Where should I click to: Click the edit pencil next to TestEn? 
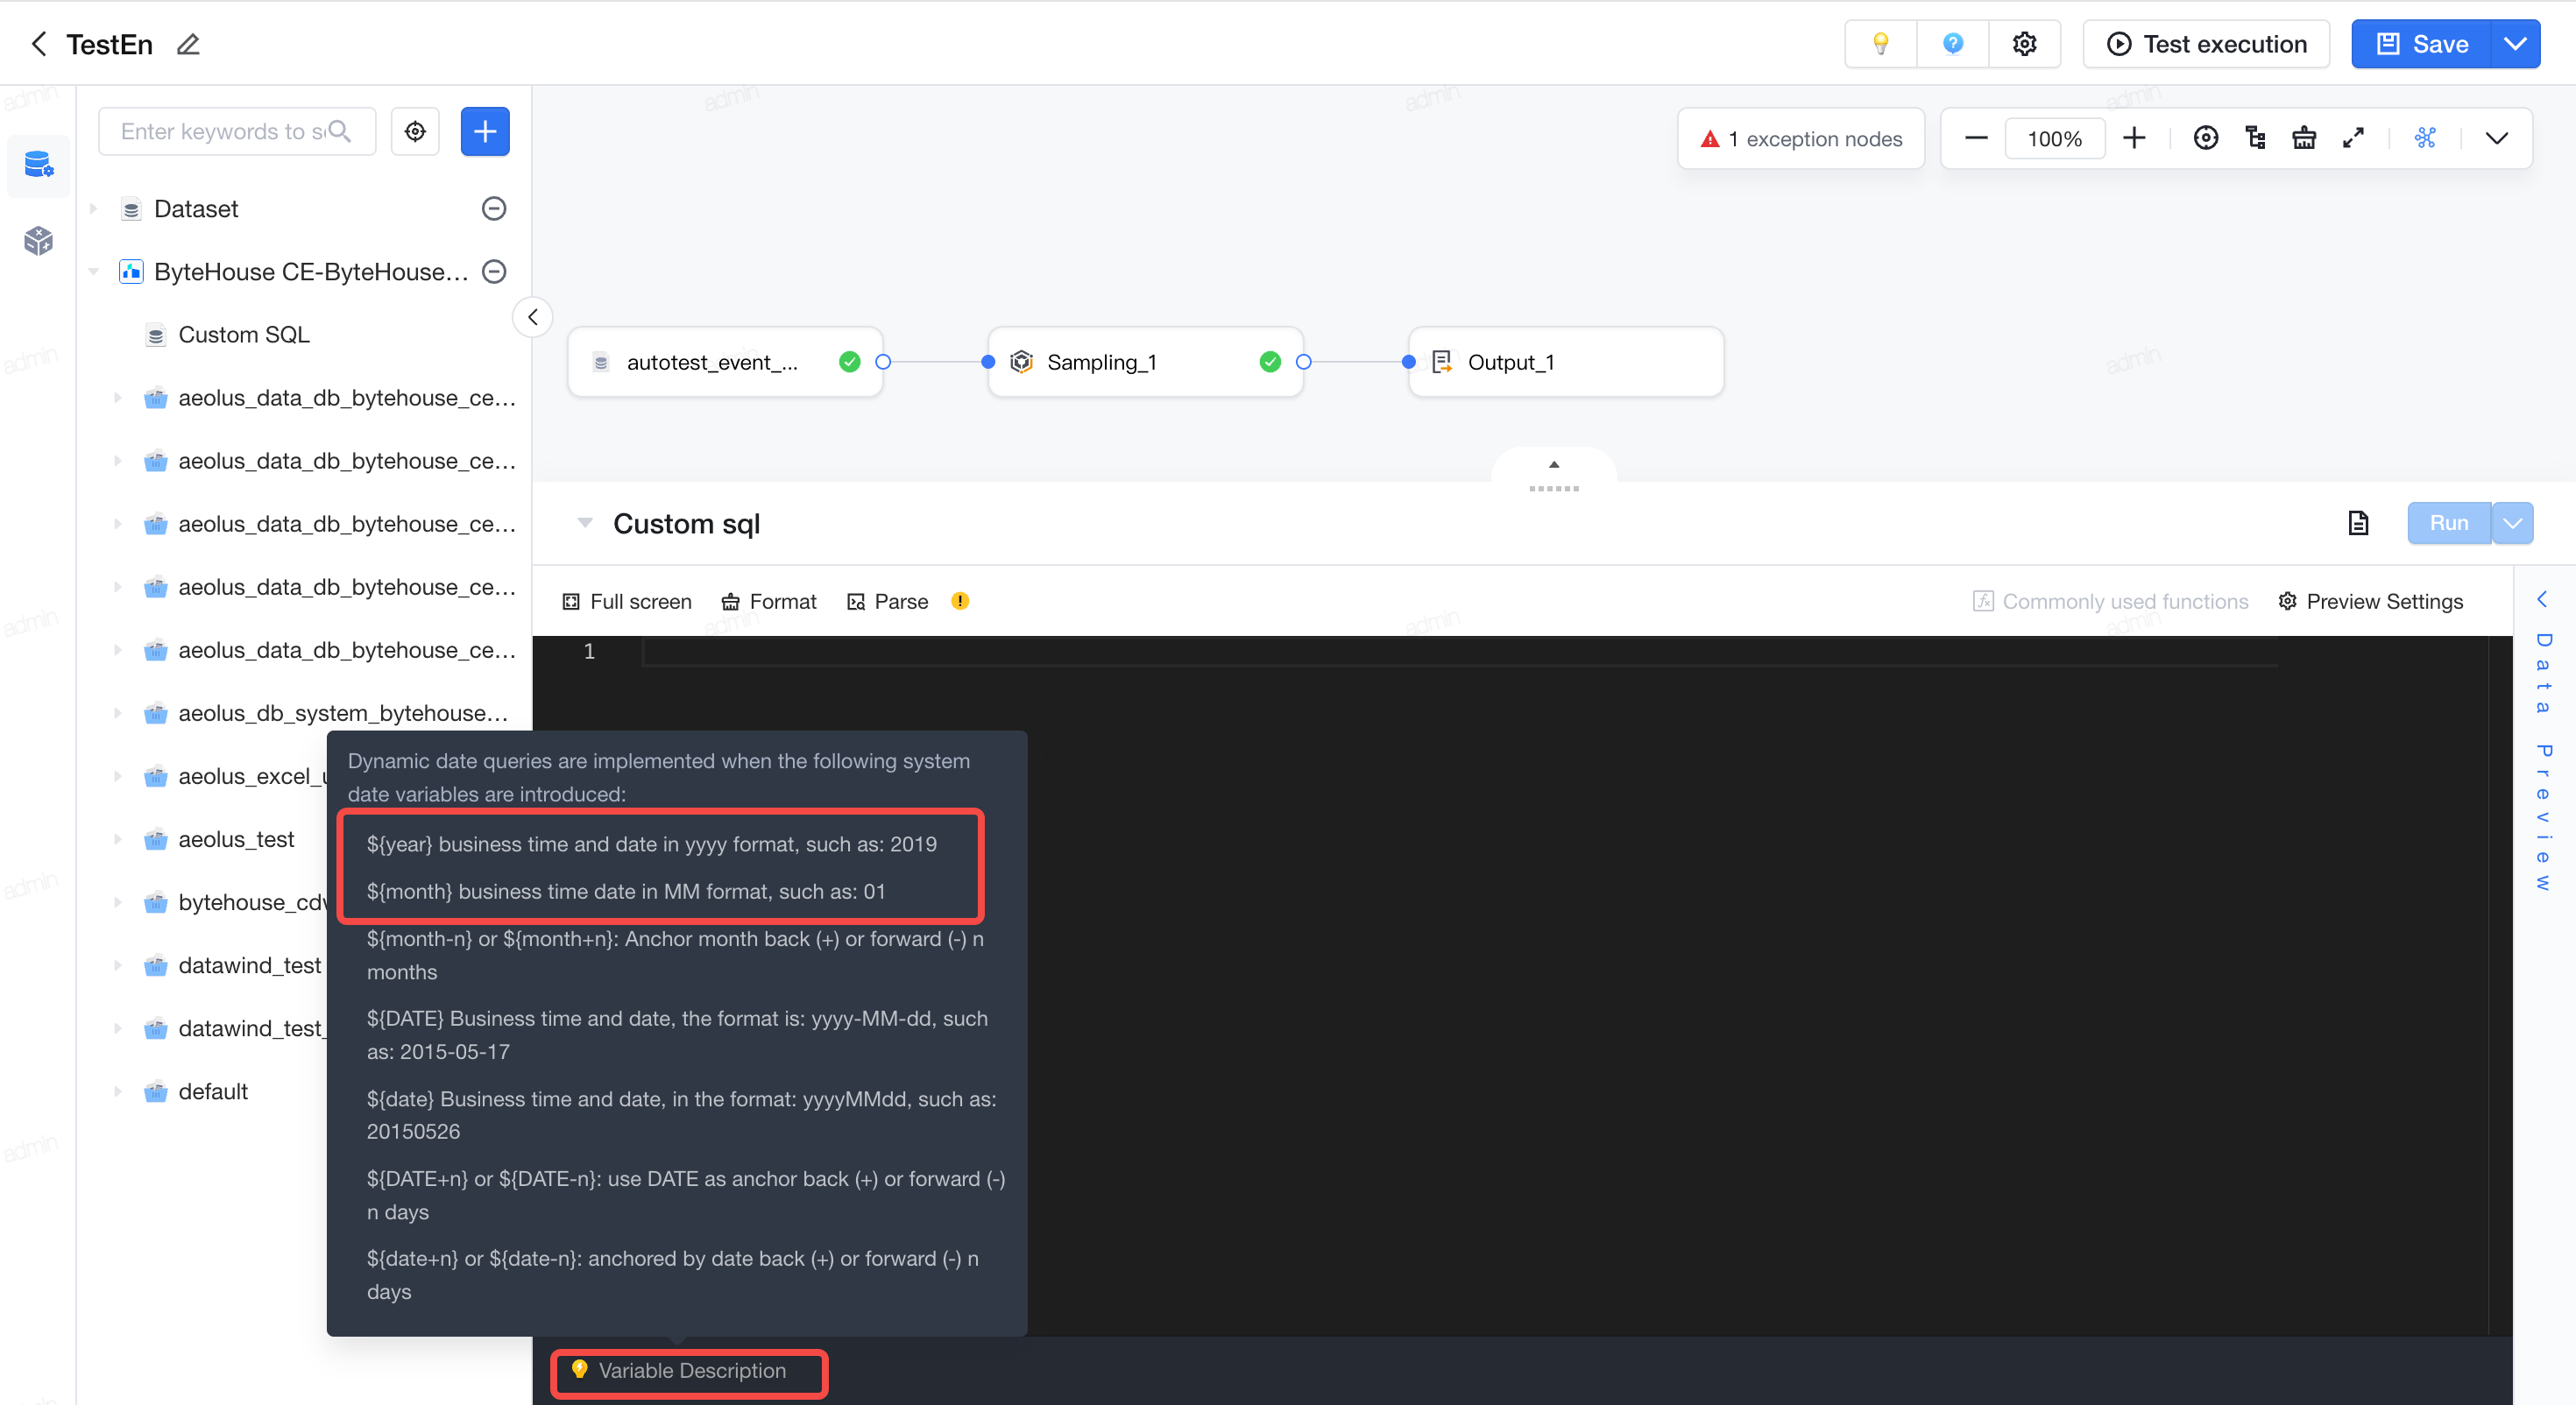click(188, 44)
